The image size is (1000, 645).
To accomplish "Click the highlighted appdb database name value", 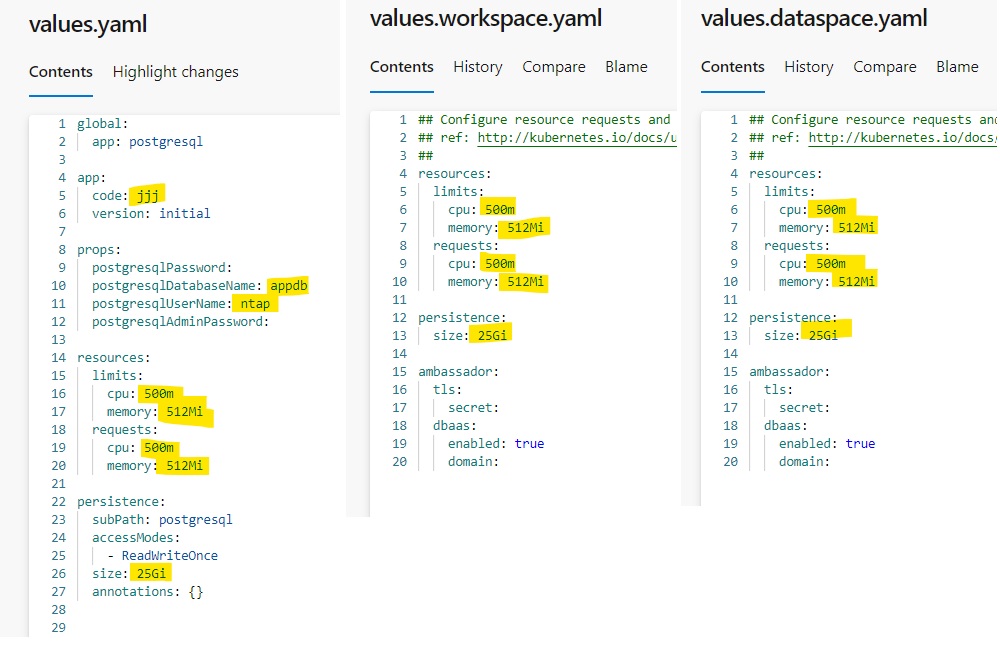I will point(289,285).
